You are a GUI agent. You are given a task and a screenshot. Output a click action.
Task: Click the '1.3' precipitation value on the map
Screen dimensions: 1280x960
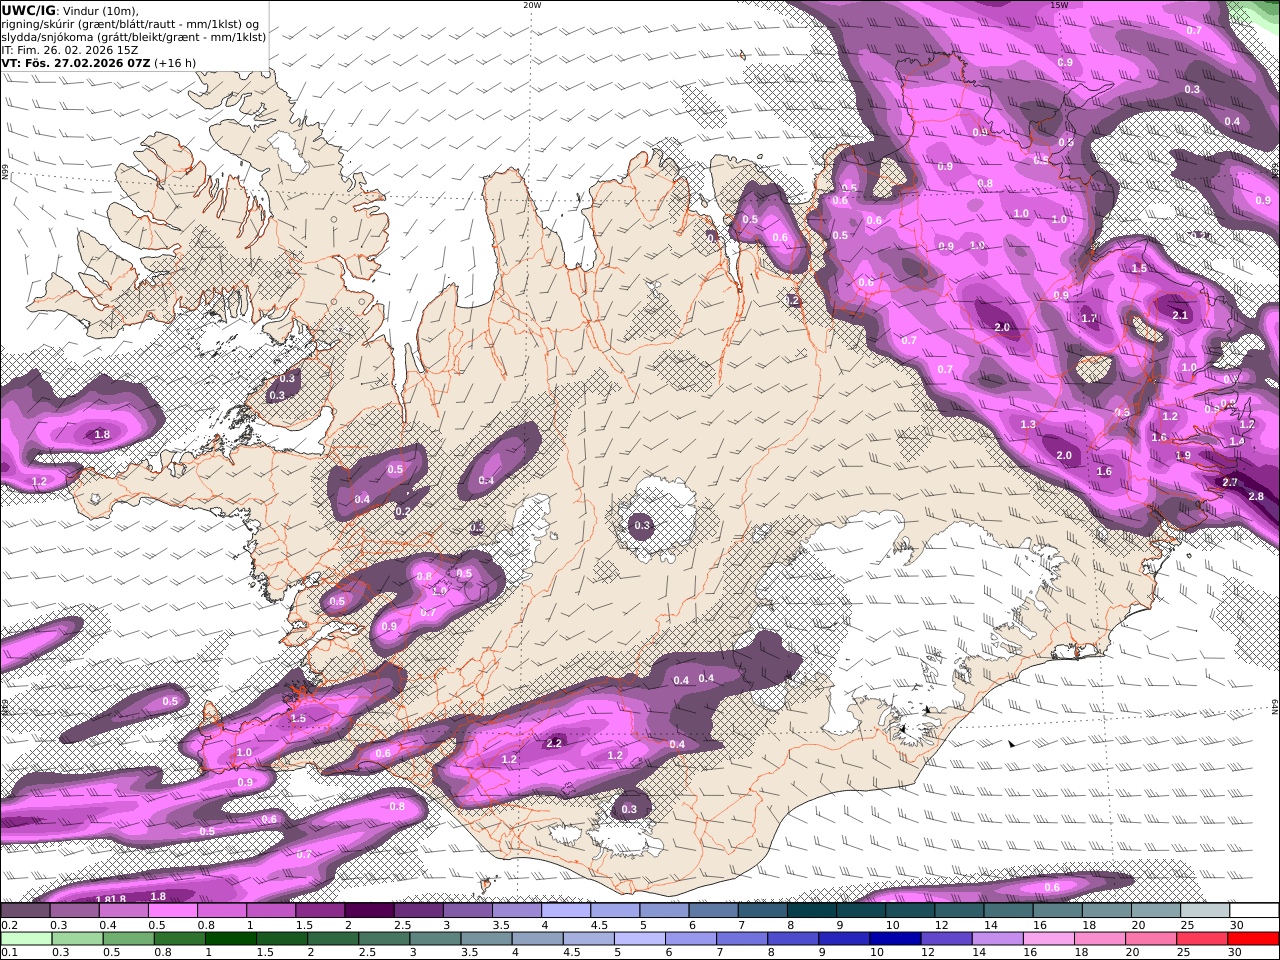point(1028,424)
